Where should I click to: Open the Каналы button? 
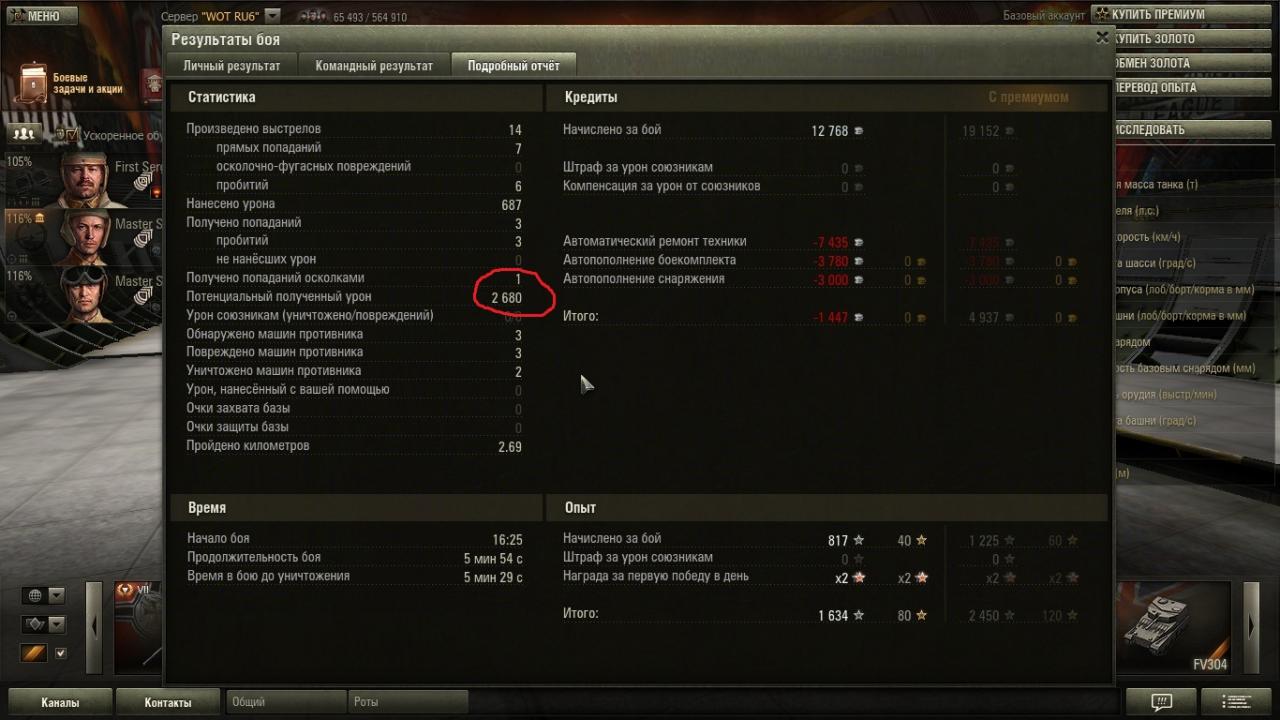pos(60,702)
